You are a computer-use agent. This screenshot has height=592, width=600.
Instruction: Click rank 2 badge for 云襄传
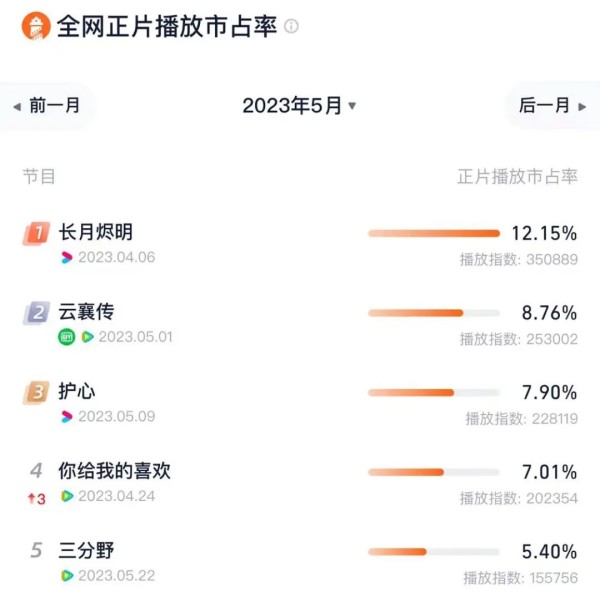coord(36,313)
